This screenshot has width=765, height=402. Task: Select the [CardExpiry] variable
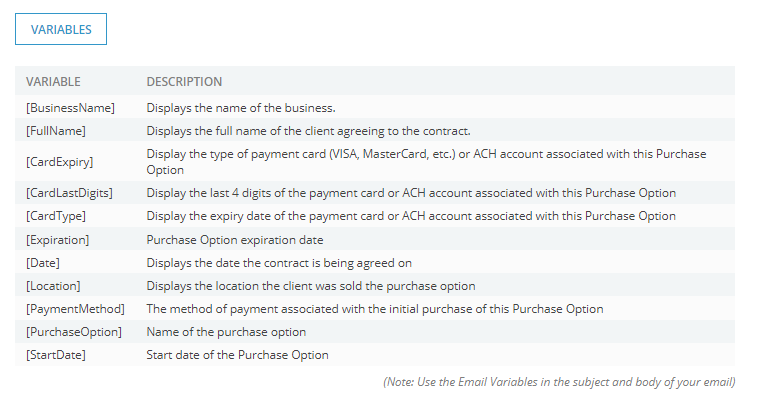coord(60,162)
